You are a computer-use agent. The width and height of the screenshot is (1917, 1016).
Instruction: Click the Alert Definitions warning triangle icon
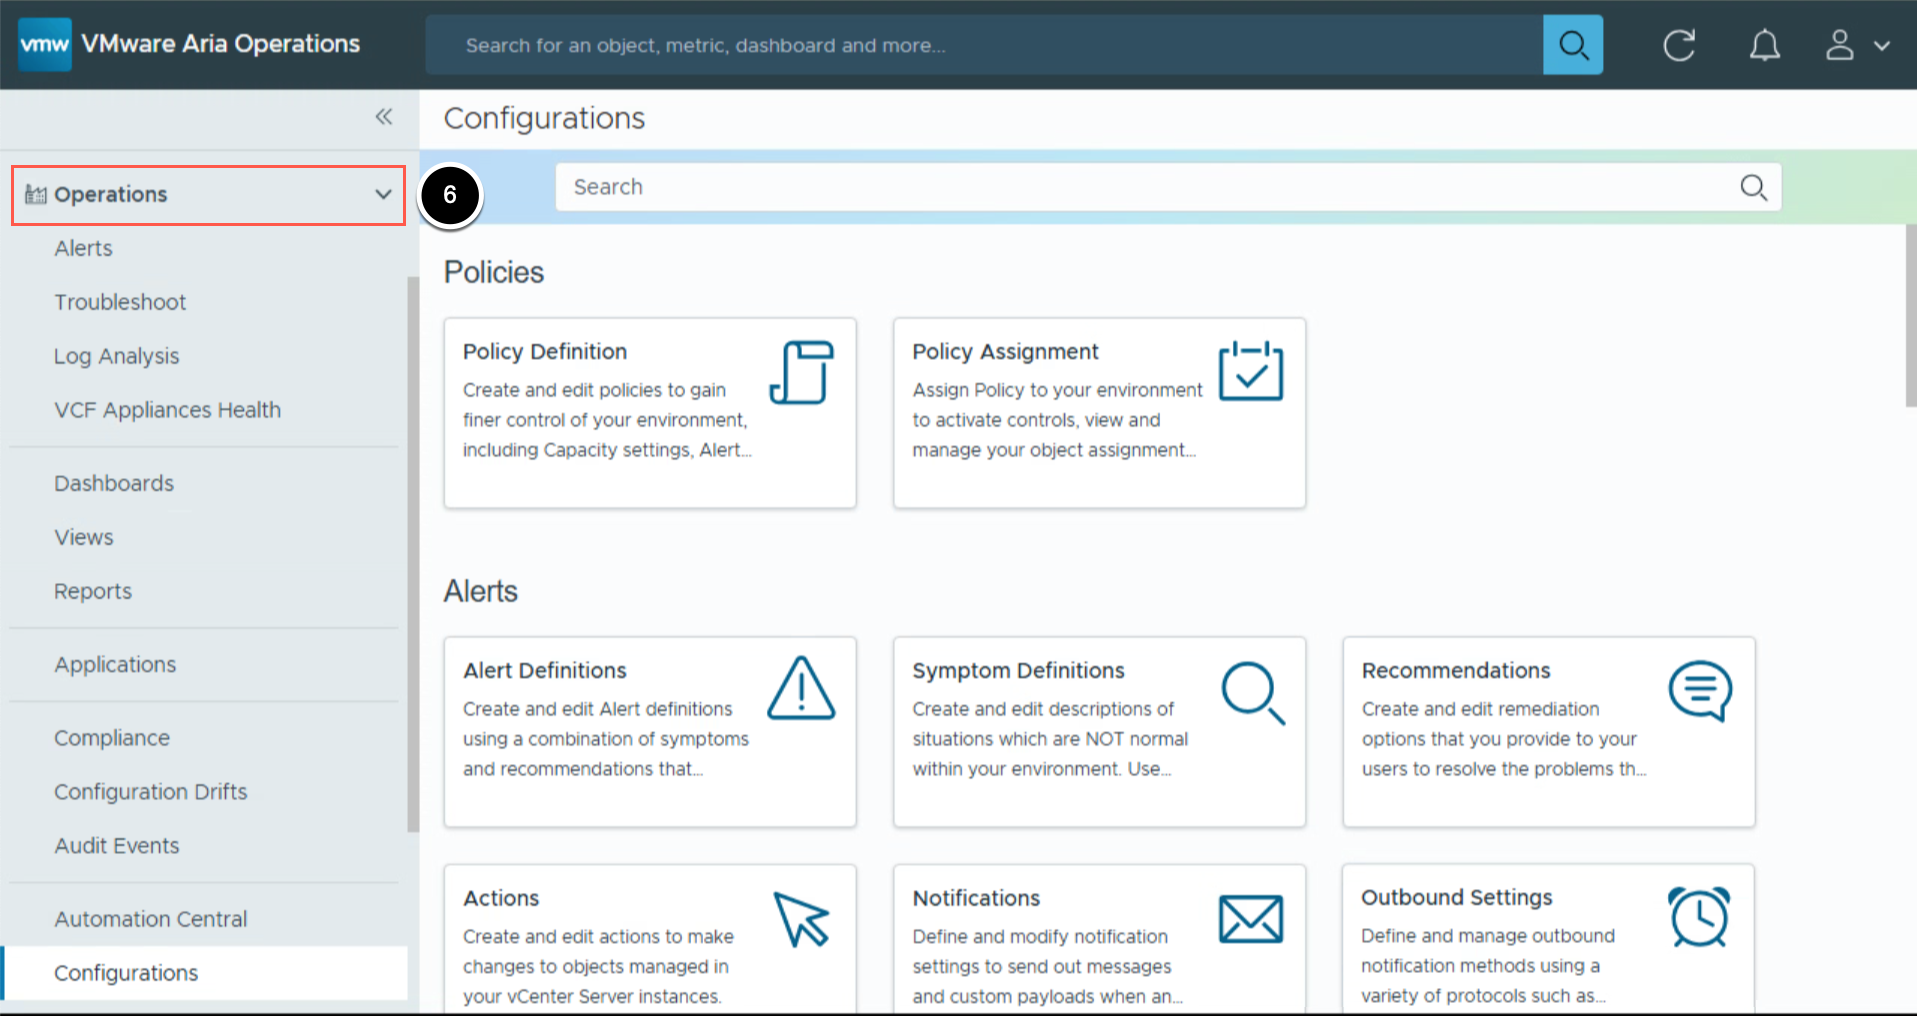tap(800, 689)
